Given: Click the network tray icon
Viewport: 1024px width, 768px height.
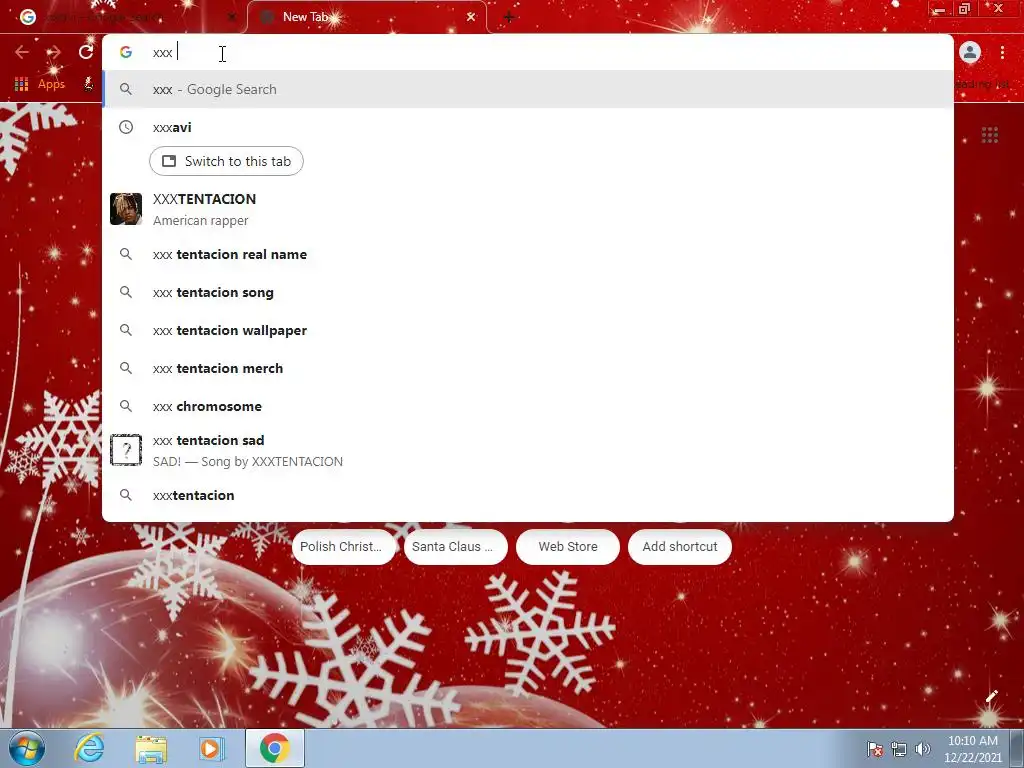Looking at the screenshot, I should pyautogui.click(x=899, y=749).
